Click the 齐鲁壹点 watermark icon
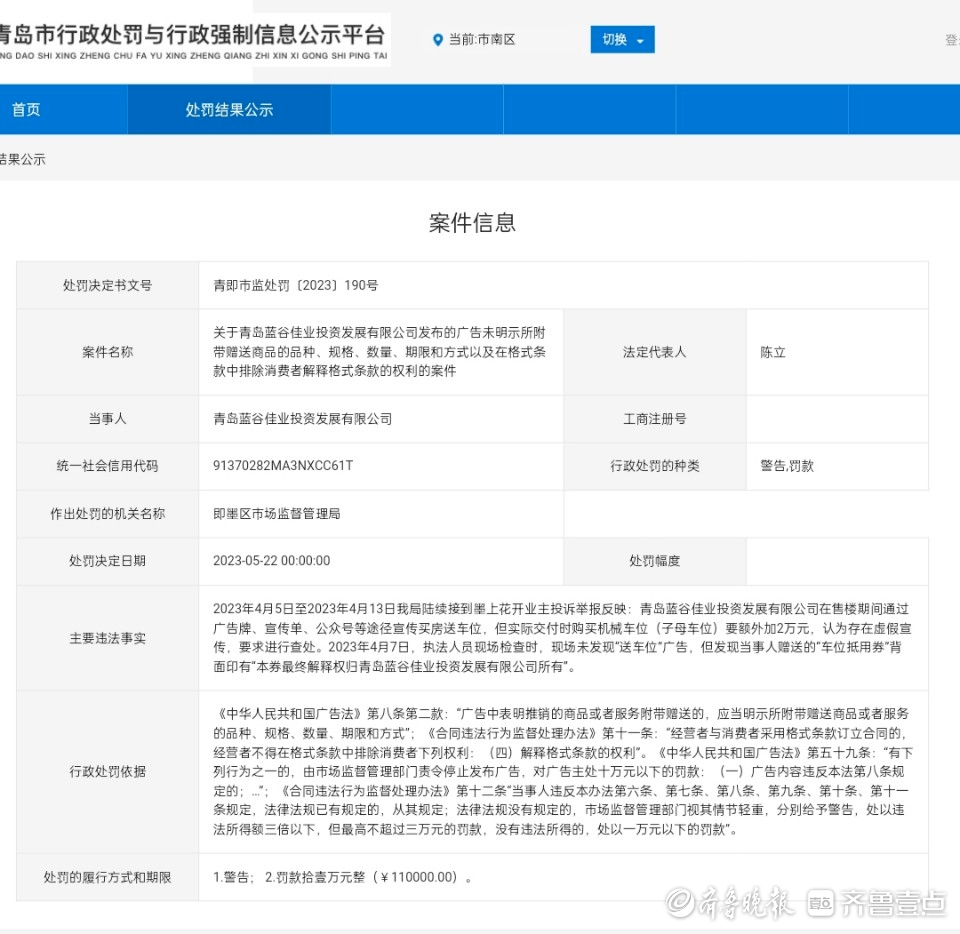 [821, 903]
